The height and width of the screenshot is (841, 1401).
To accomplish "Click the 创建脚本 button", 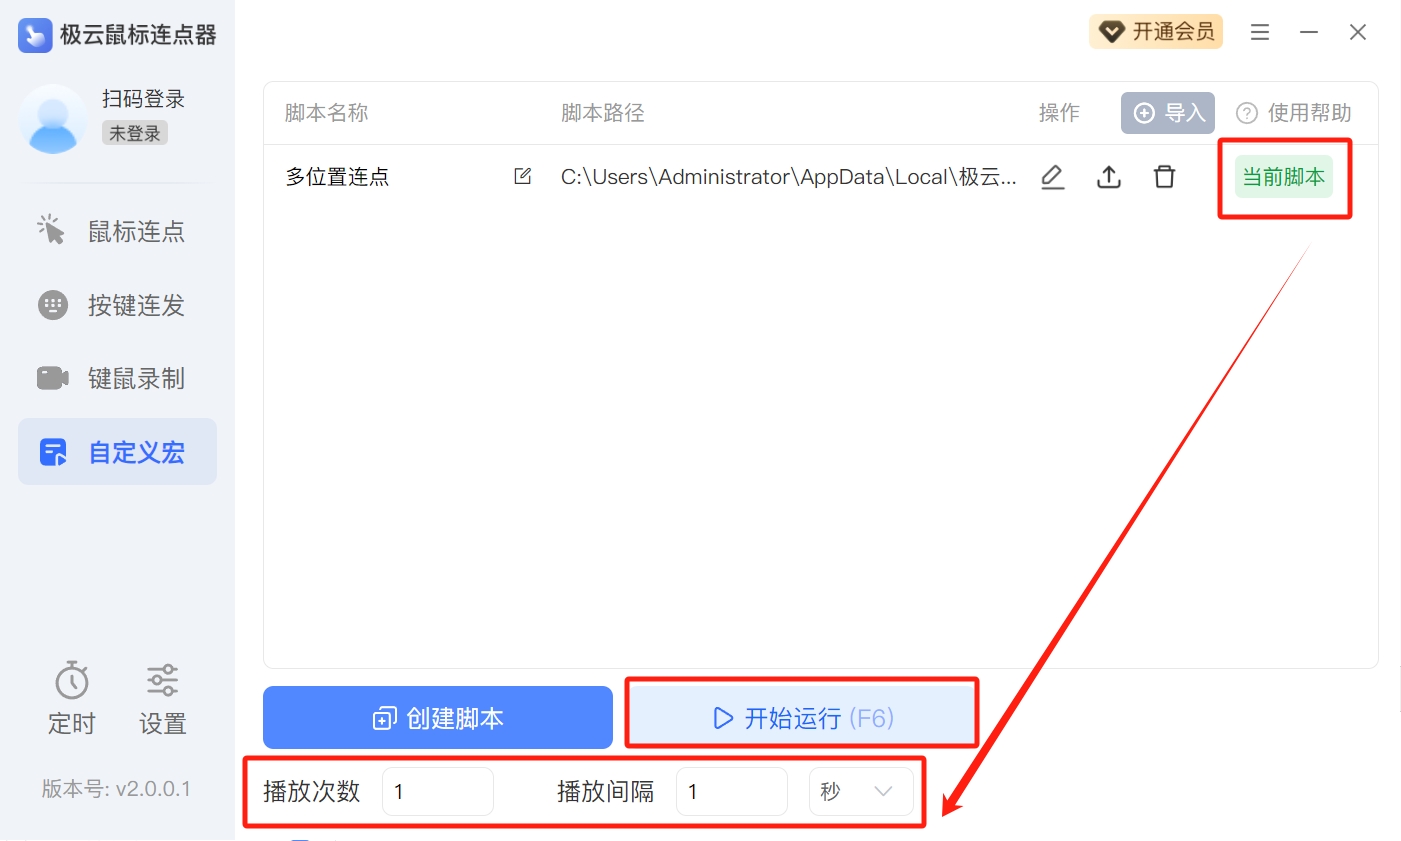I will [438, 717].
